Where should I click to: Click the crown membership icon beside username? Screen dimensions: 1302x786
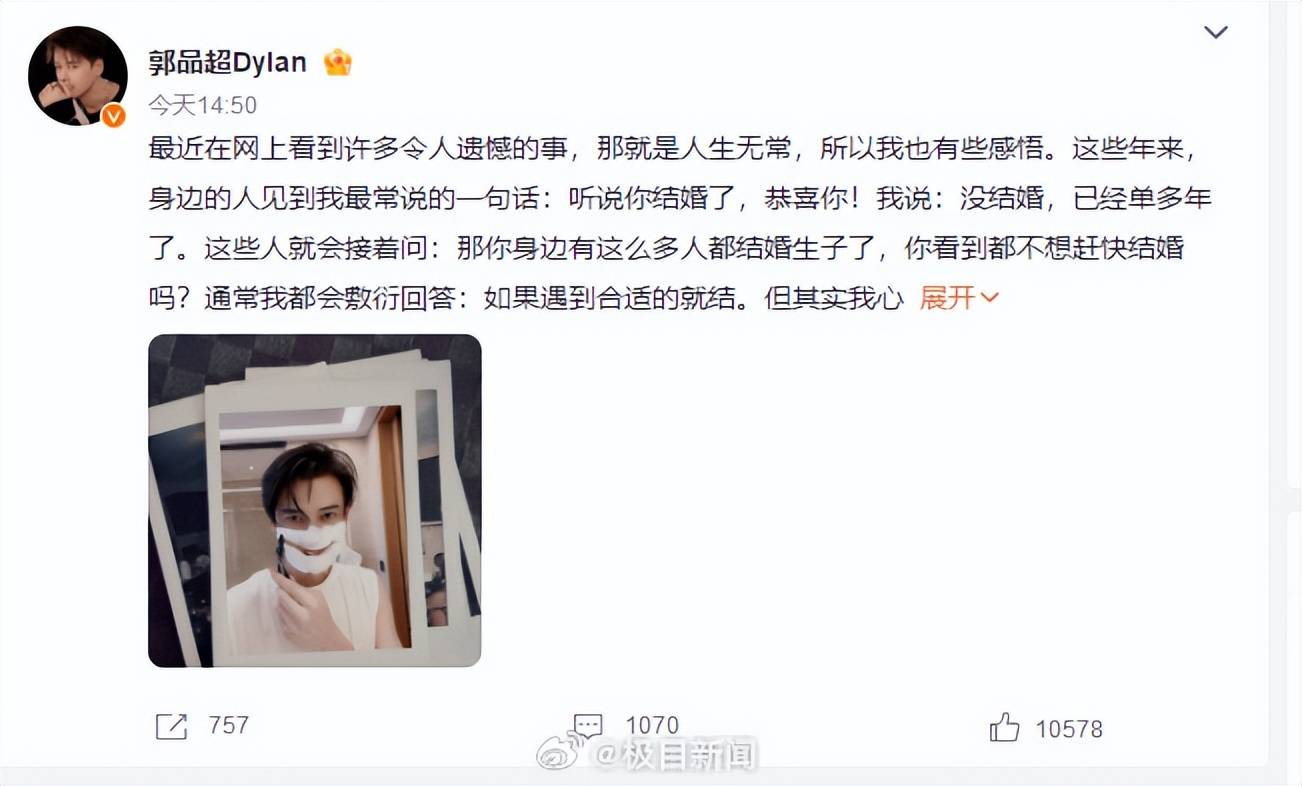tap(338, 63)
